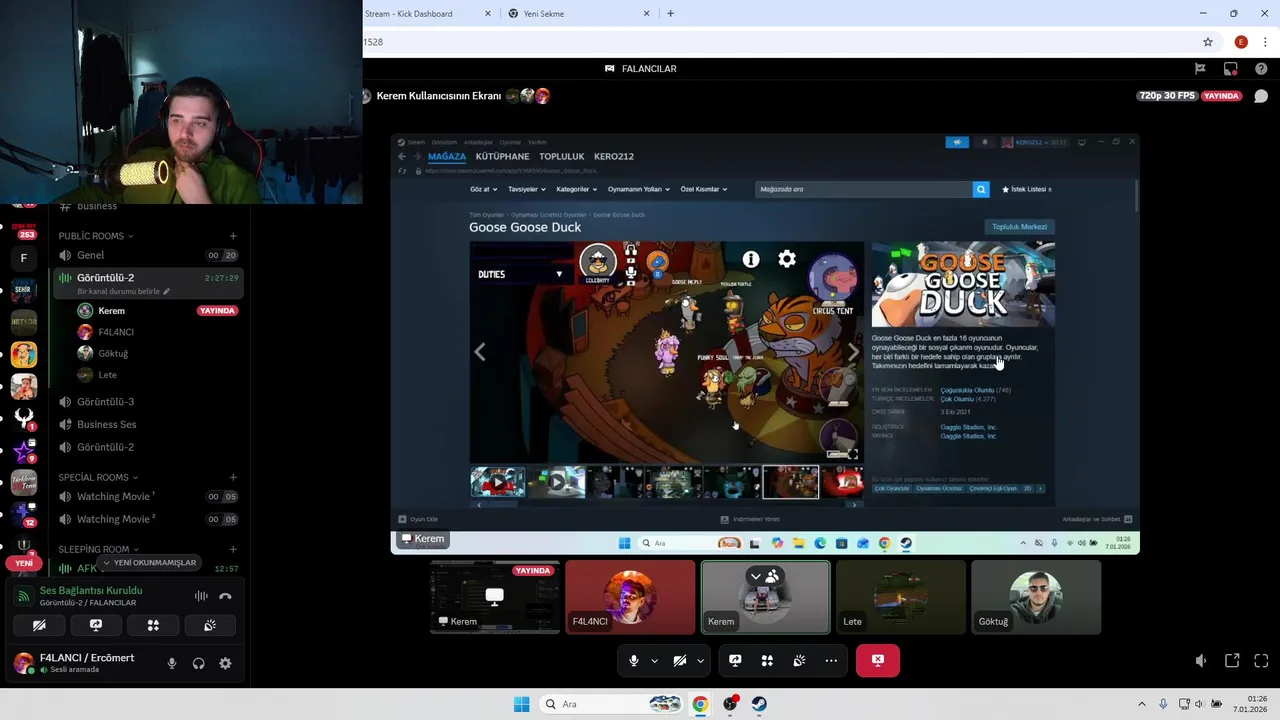Open the threads flag icon in header
The image size is (1280, 720).
(1200, 69)
